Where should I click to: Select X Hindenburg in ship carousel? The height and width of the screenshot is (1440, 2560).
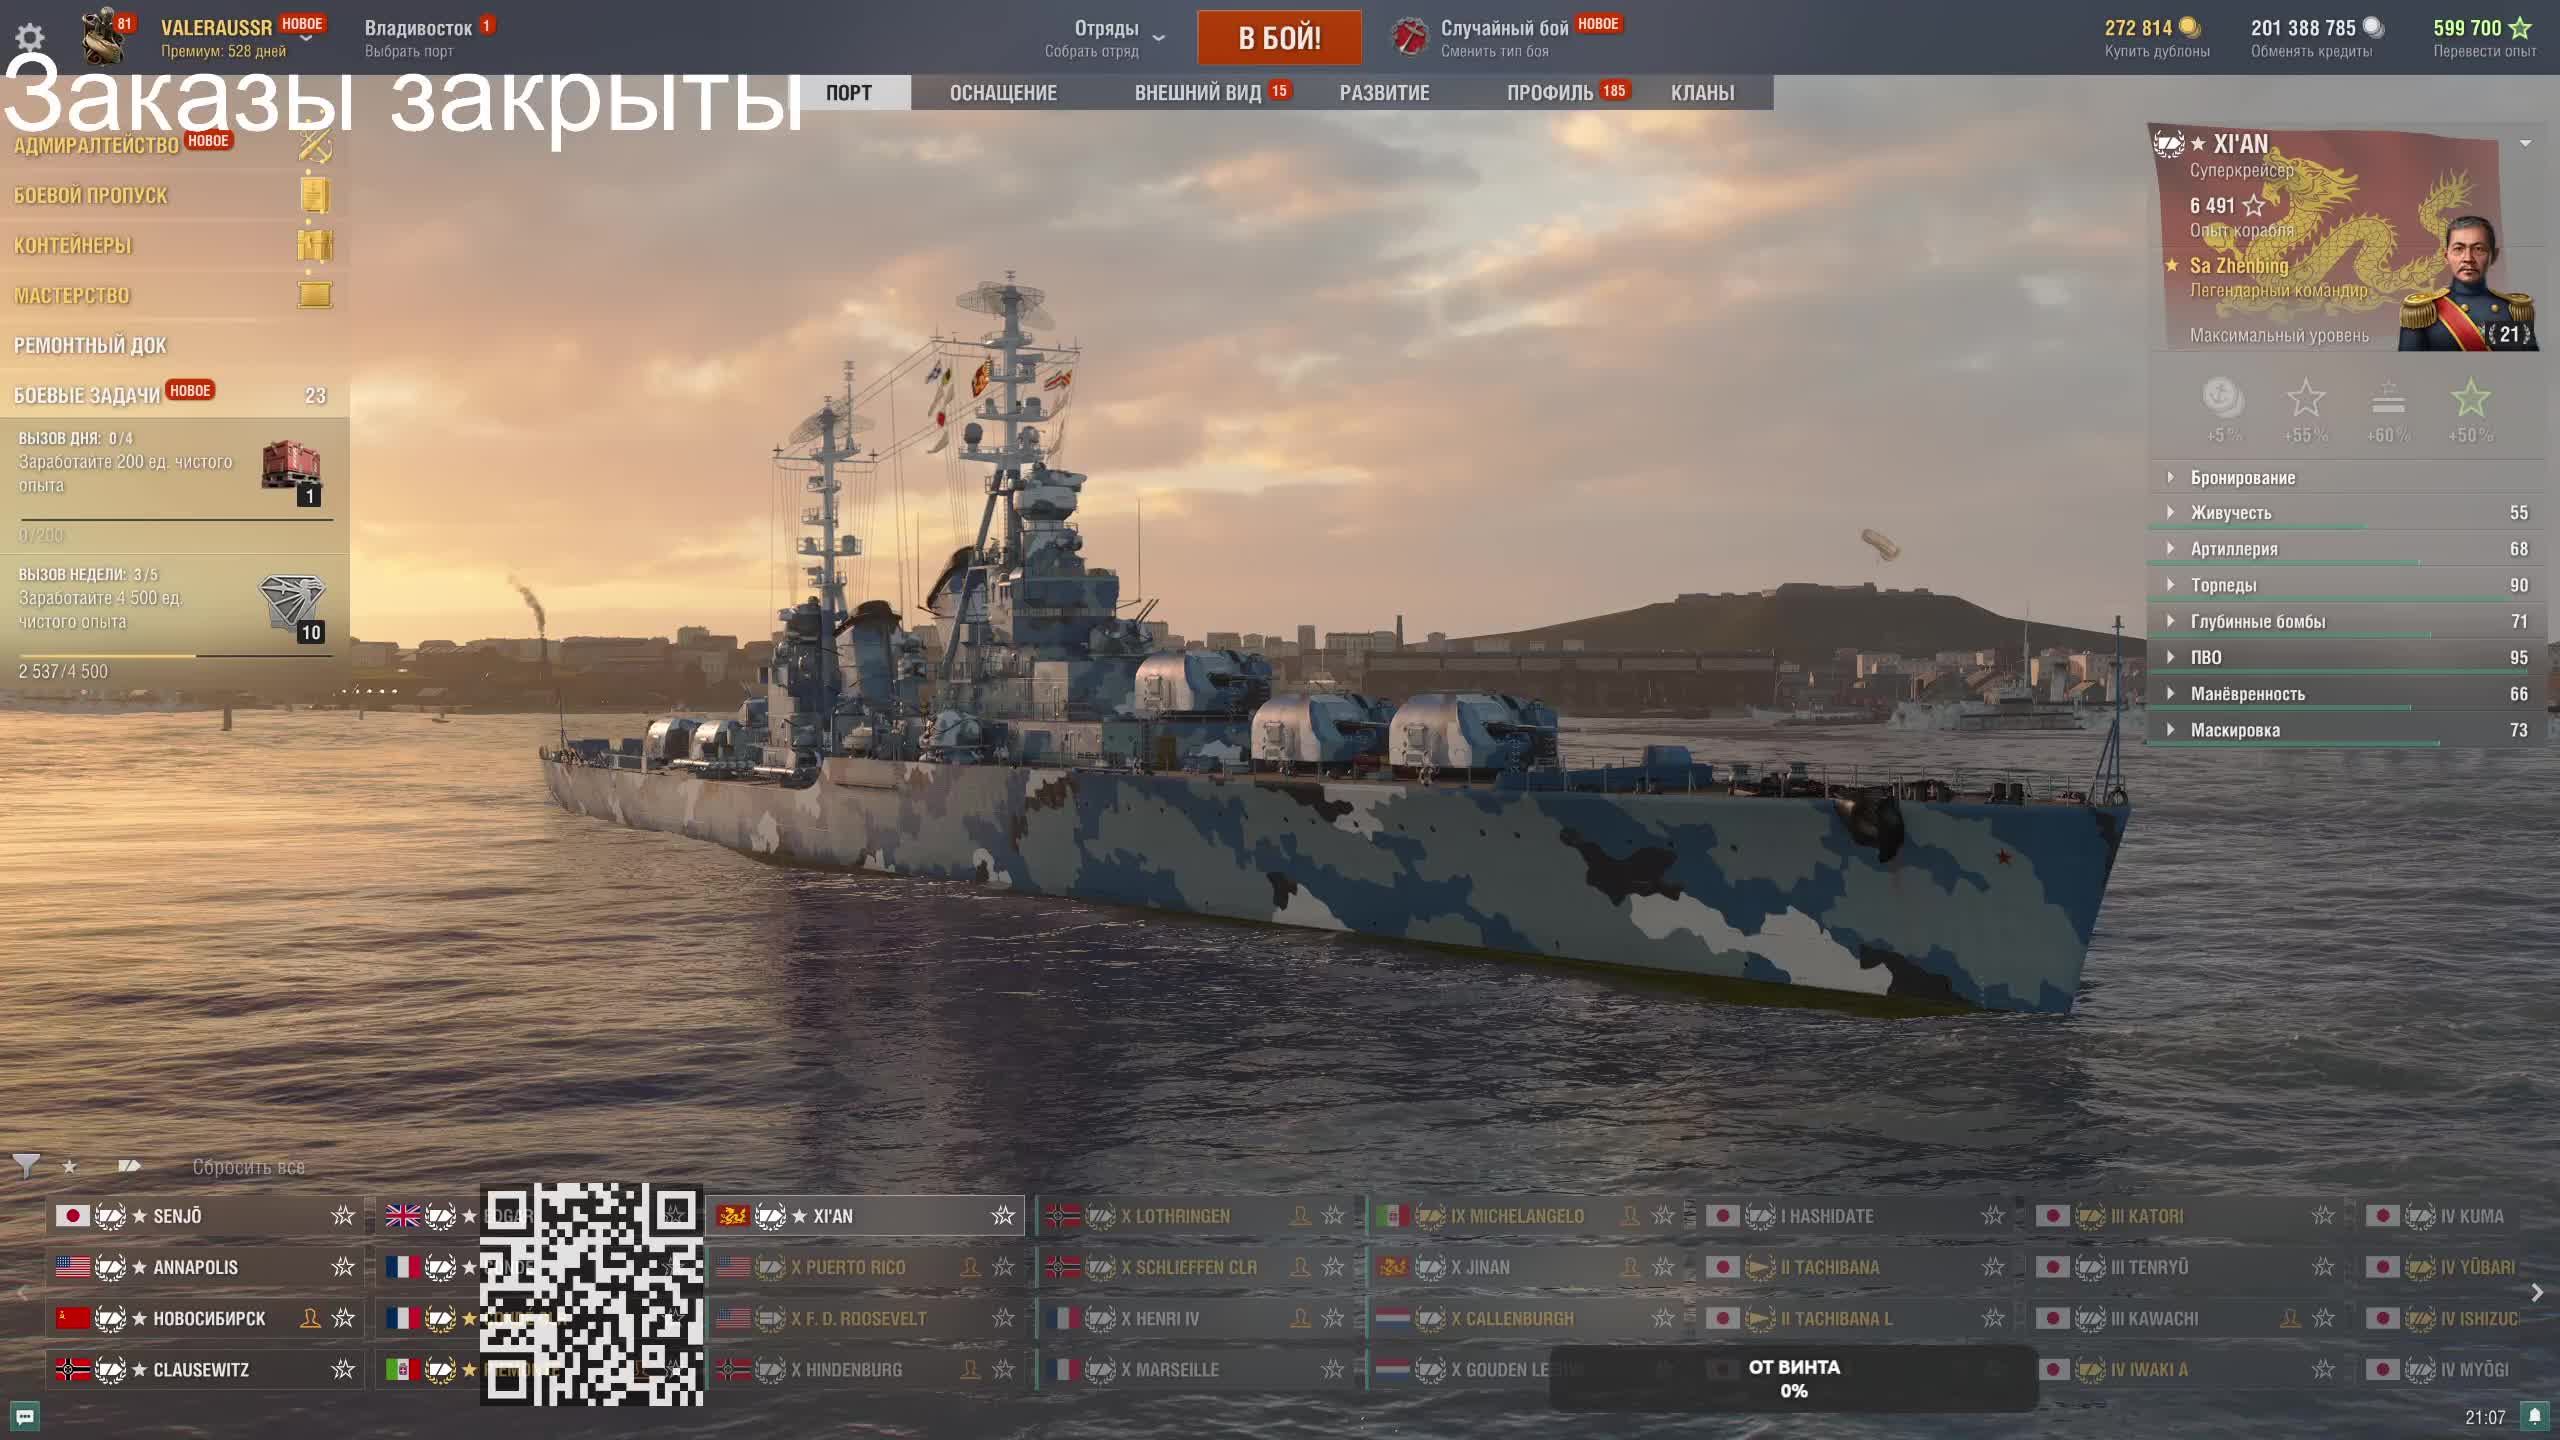[846, 1370]
